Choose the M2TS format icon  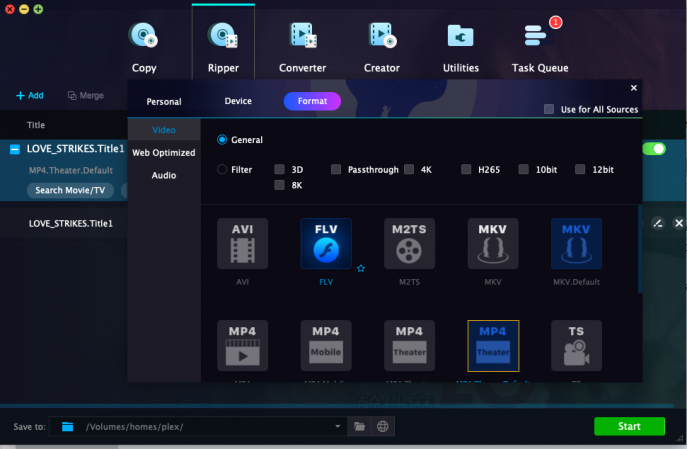pos(409,243)
